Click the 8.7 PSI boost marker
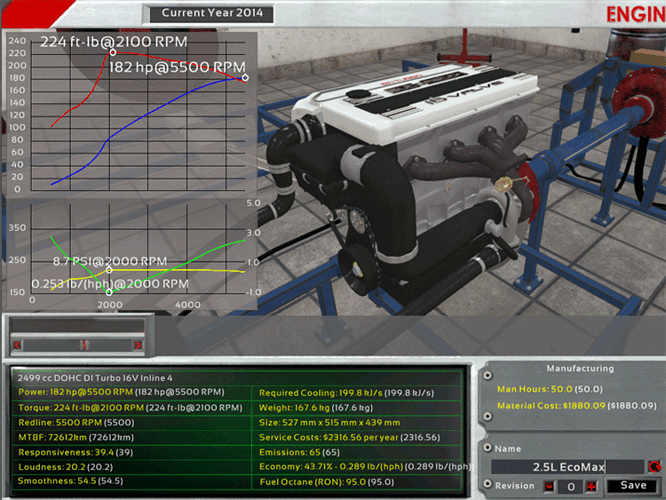666x500 pixels. 109,270
